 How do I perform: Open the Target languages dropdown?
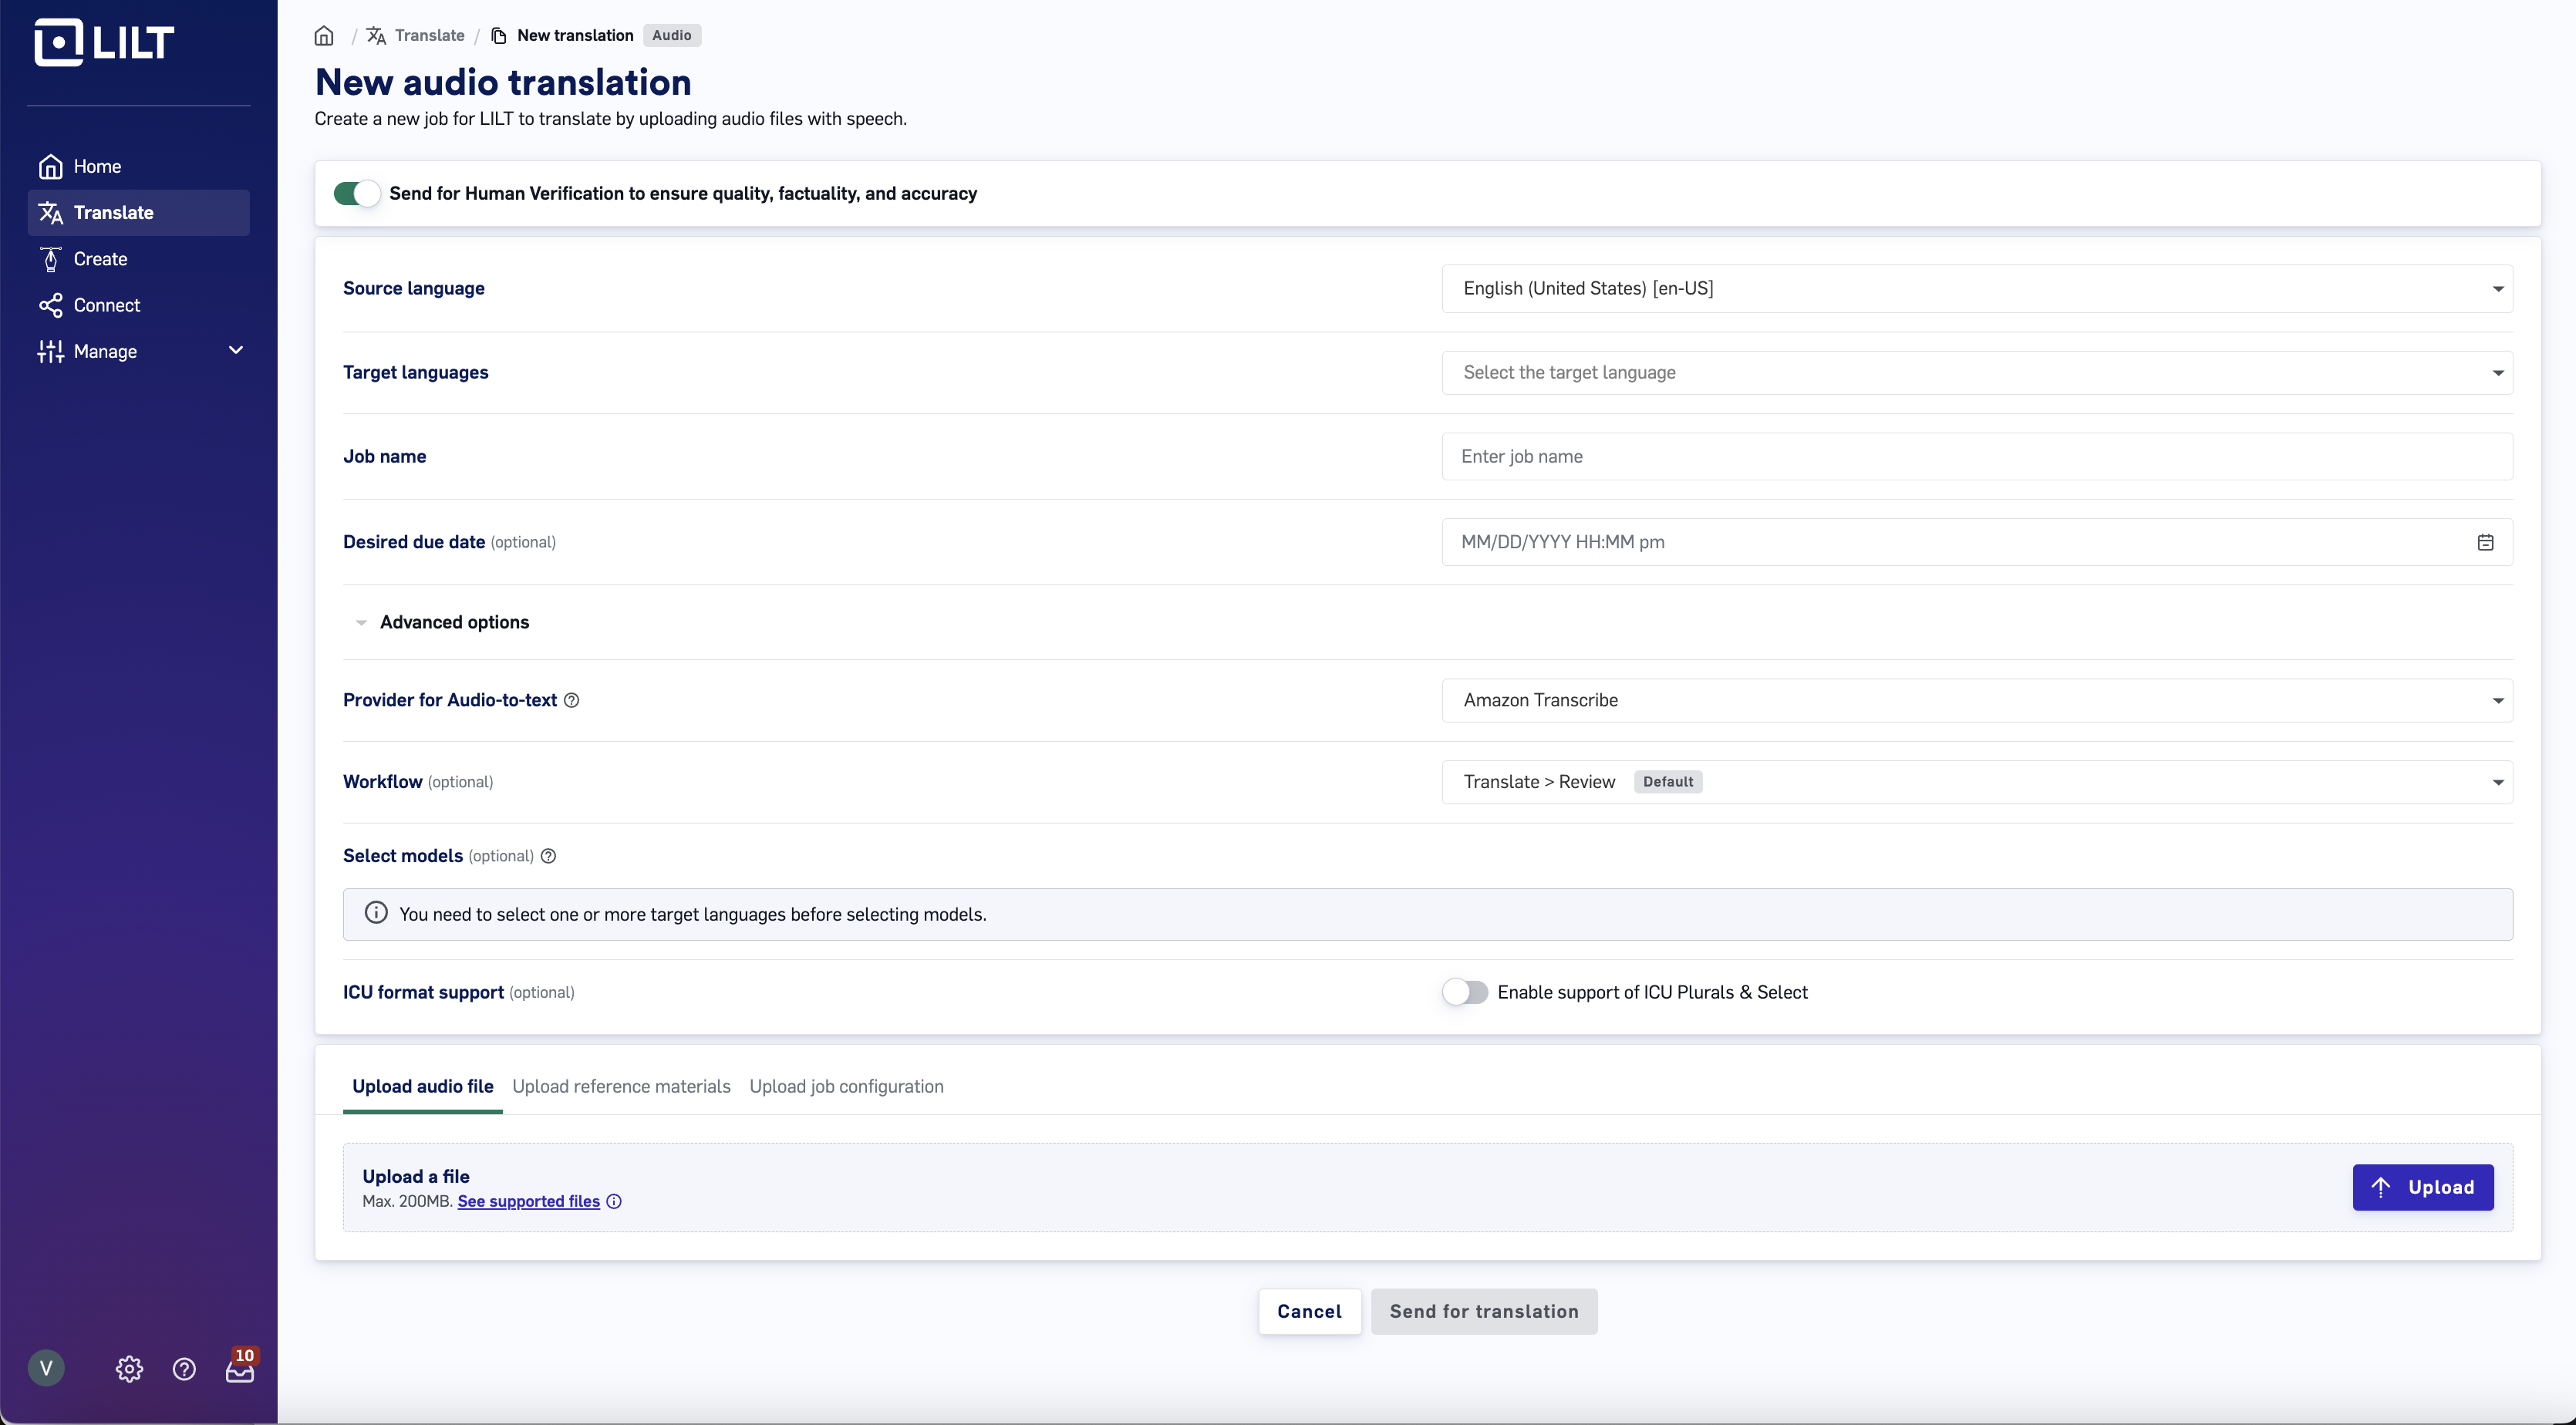coord(1977,372)
